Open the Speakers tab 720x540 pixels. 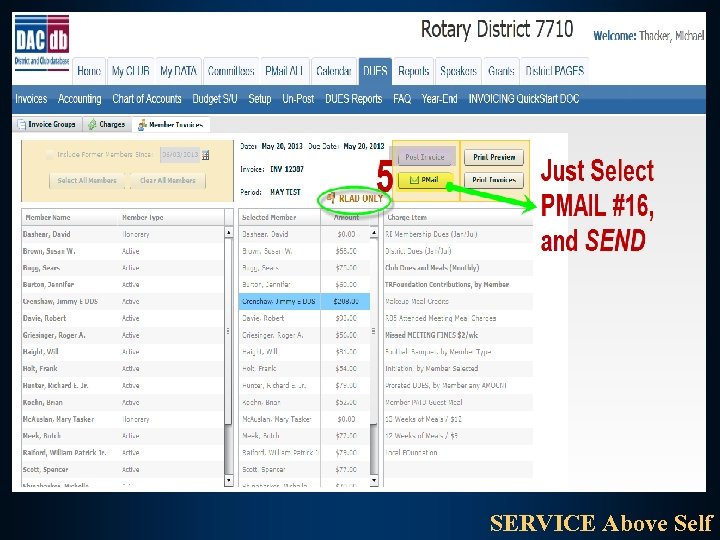[458, 71]
